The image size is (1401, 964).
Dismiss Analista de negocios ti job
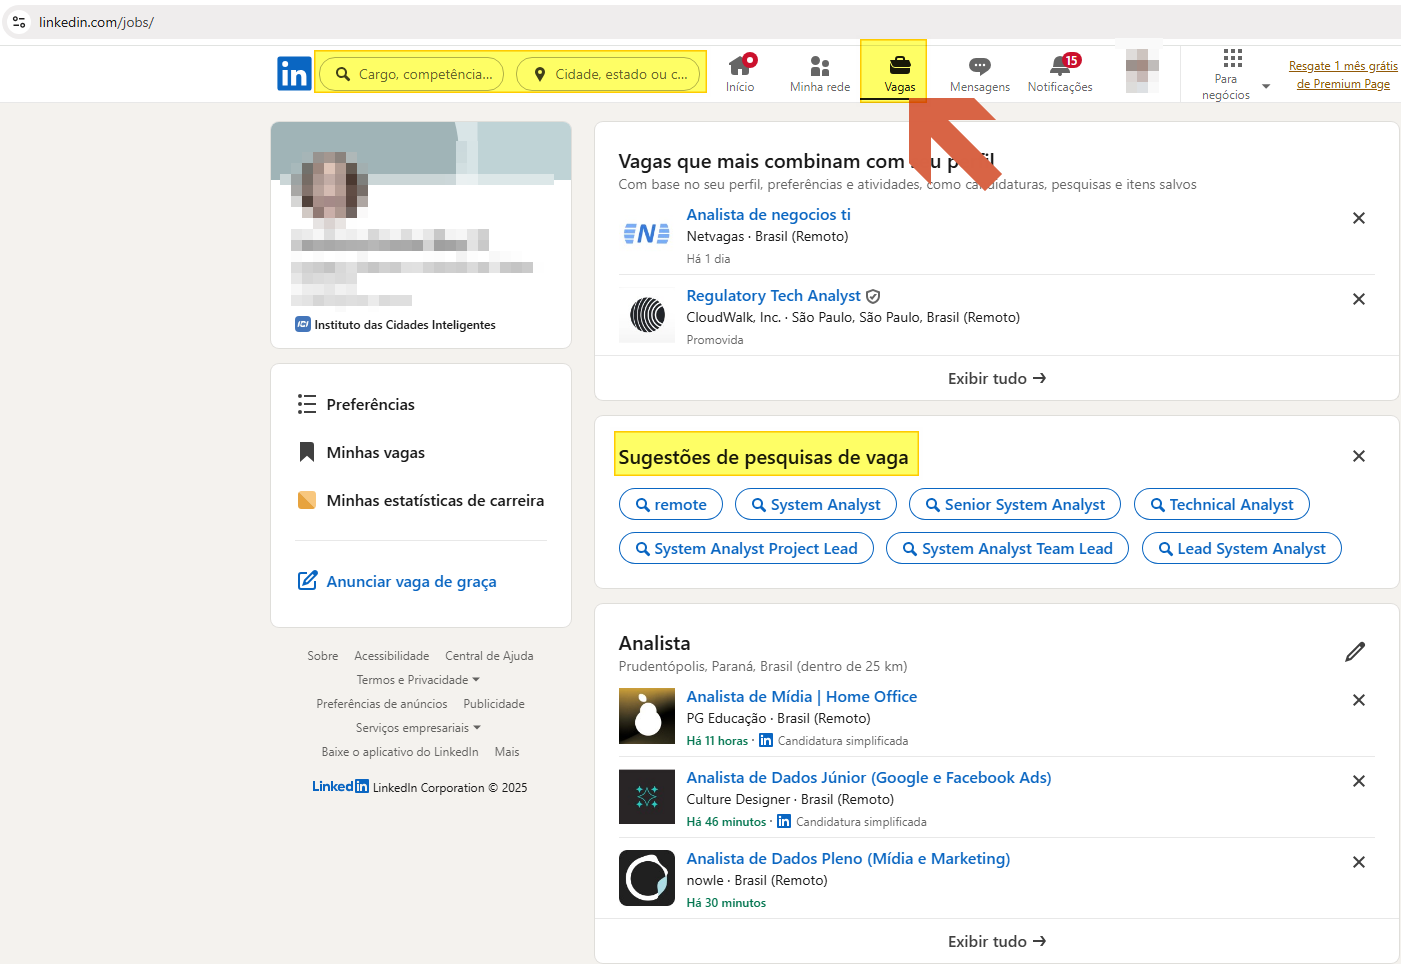click(x=1359, y=218)
